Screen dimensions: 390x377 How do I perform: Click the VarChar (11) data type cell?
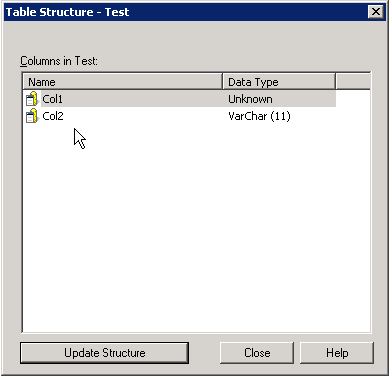259,116
